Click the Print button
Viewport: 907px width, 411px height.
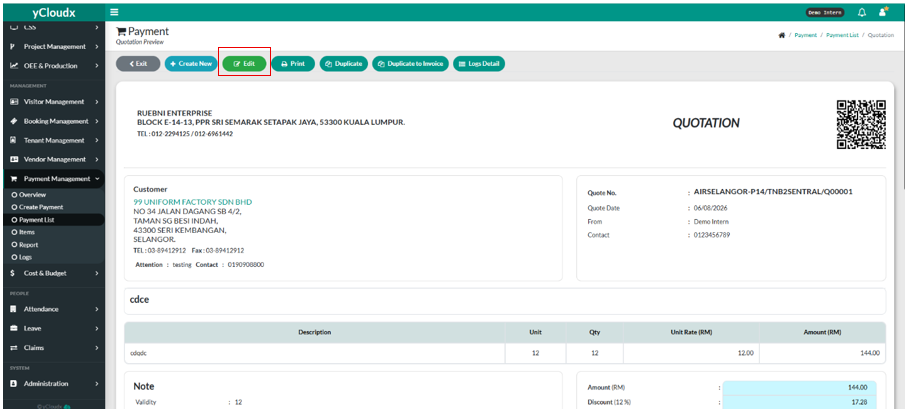click(x=293, y=64)
